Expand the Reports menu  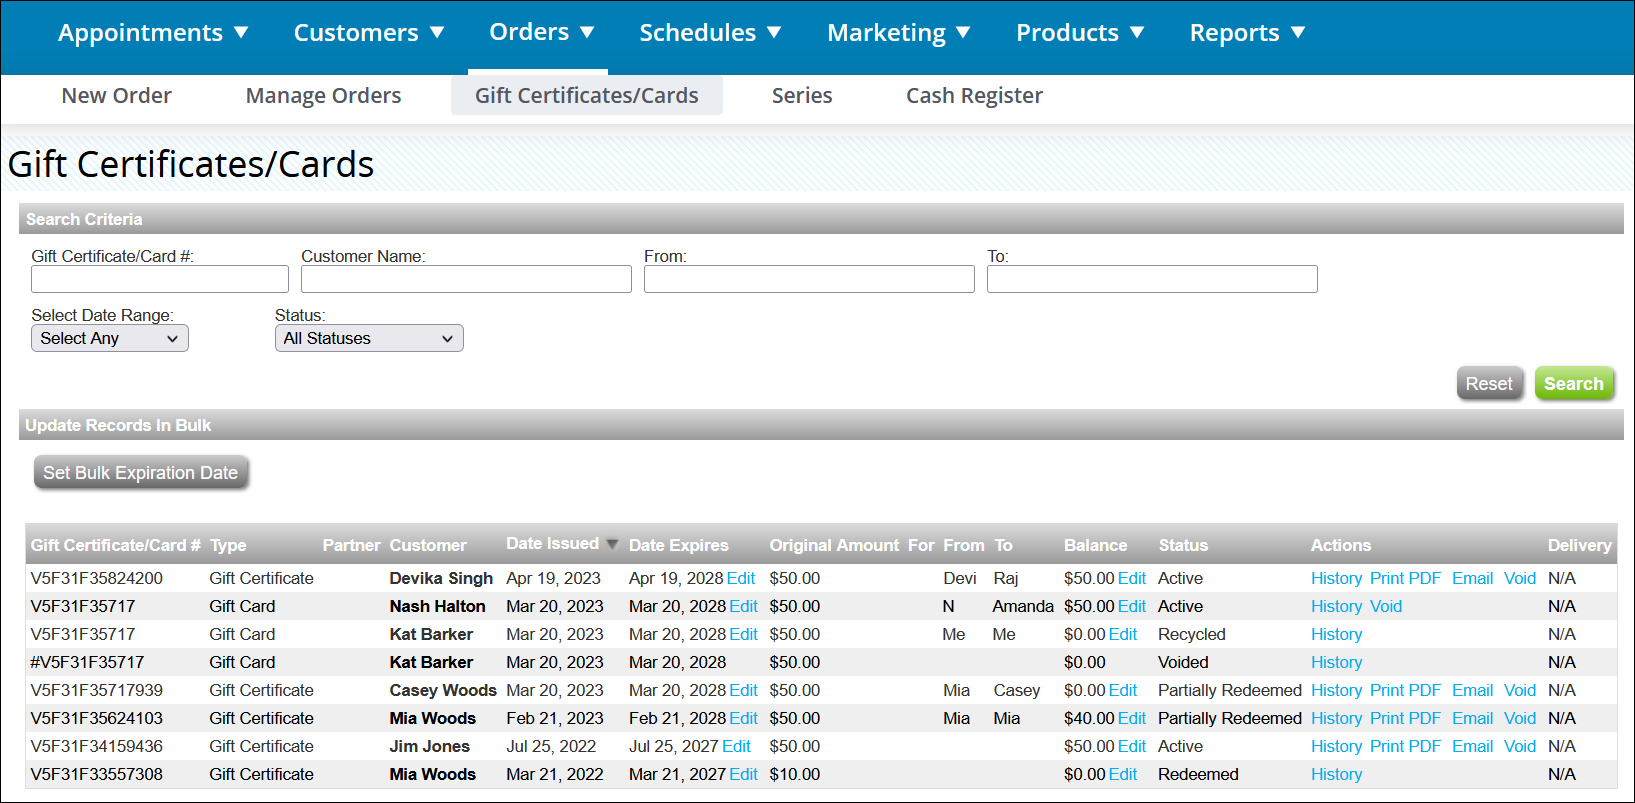pyautogui.click(x=1246, y=33)
